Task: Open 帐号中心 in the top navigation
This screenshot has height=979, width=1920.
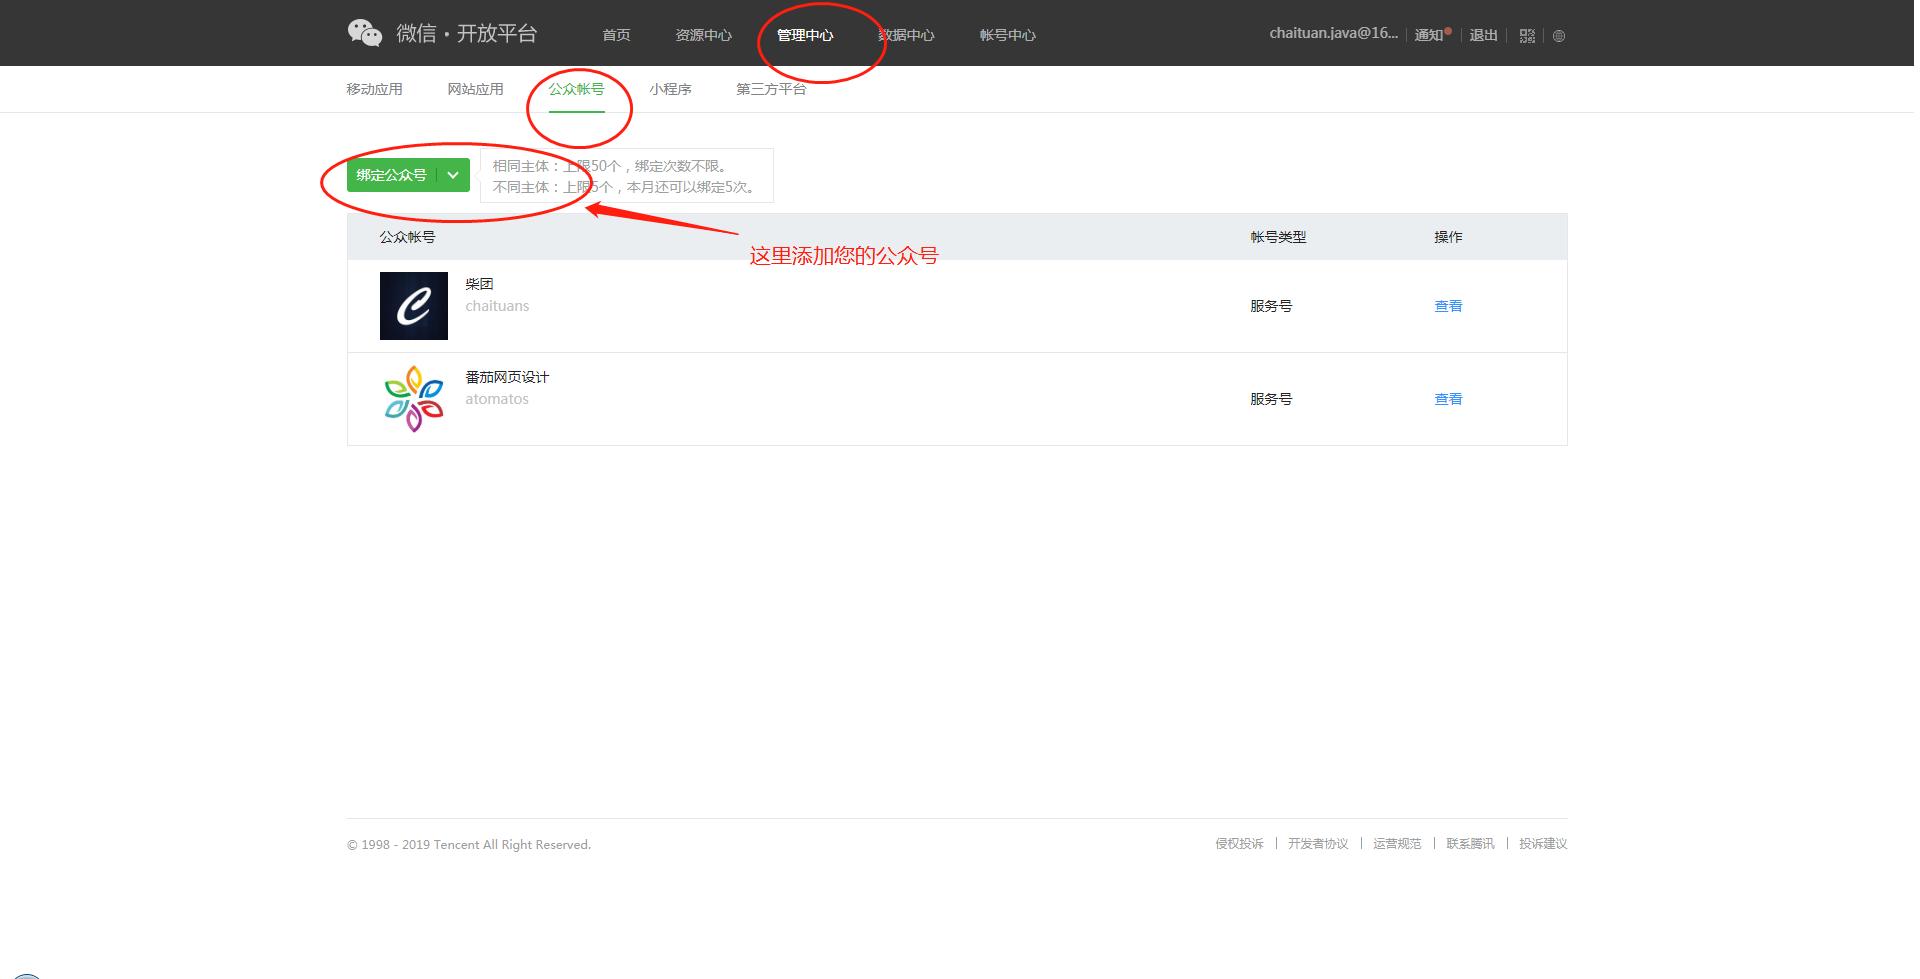Action: [x=1007, y=35]
